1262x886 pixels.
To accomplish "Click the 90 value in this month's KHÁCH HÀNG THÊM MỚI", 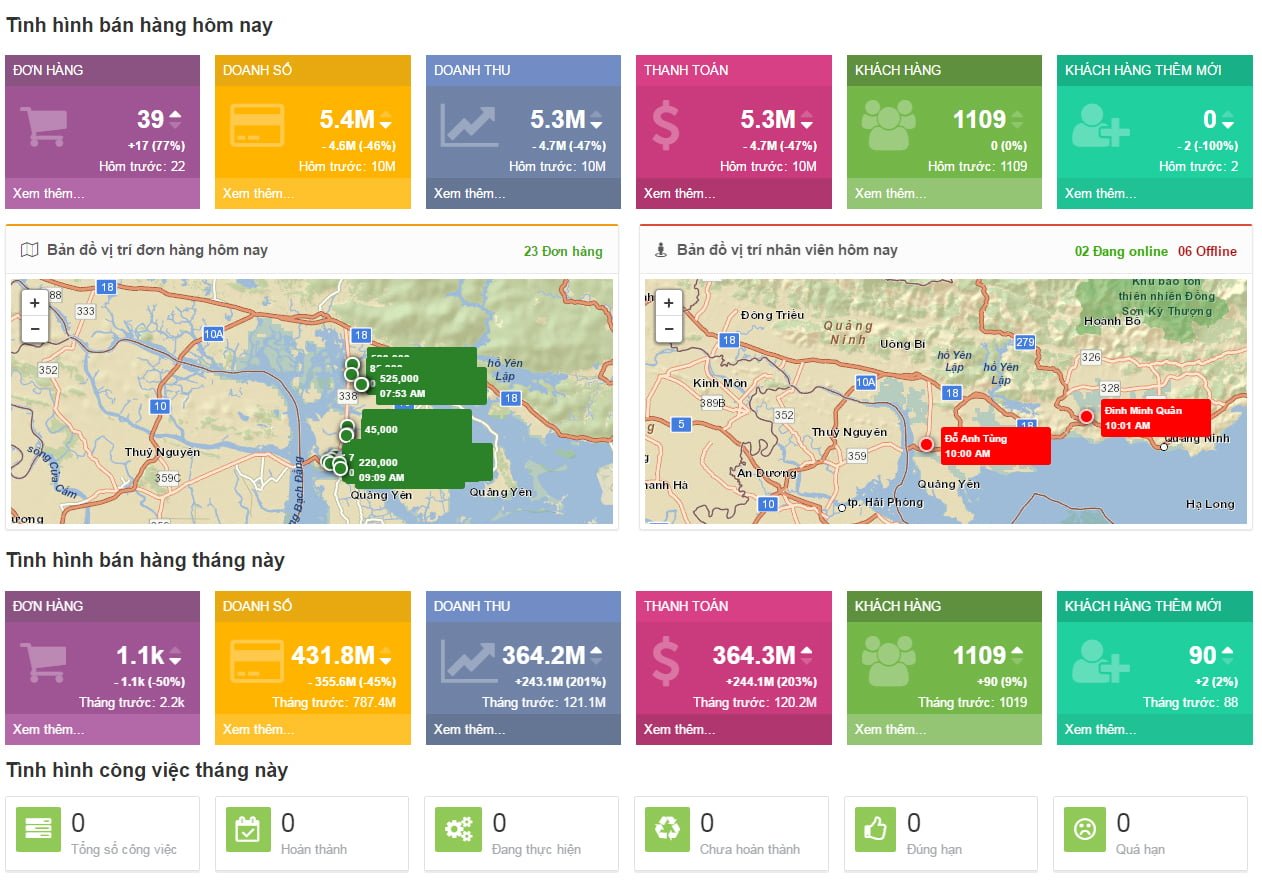I will pyautogui.click(x=1202, y=656).
